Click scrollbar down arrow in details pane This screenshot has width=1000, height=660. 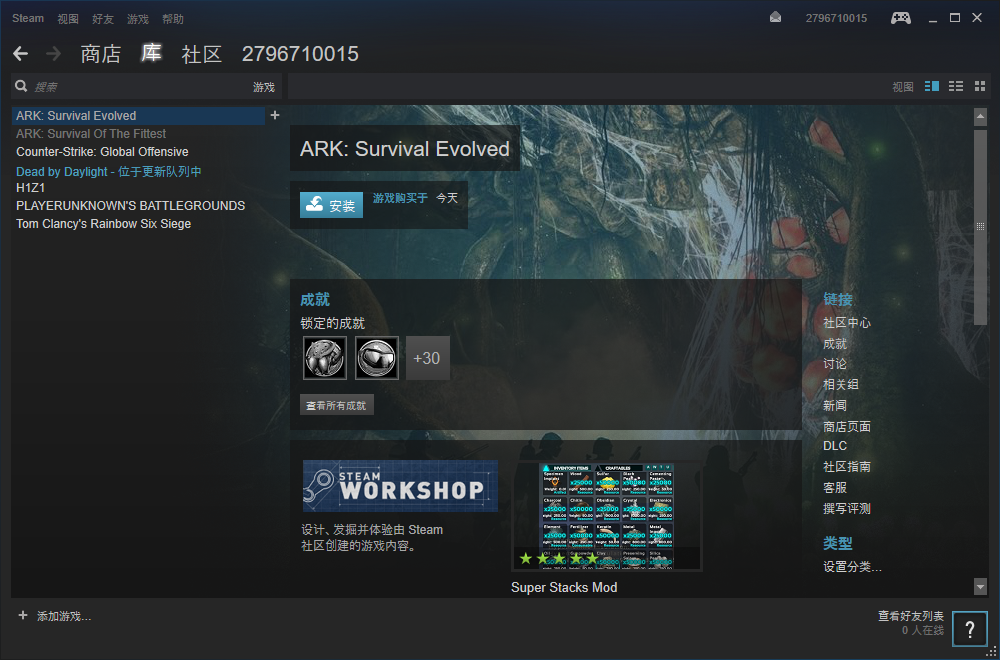click(980, 587)
